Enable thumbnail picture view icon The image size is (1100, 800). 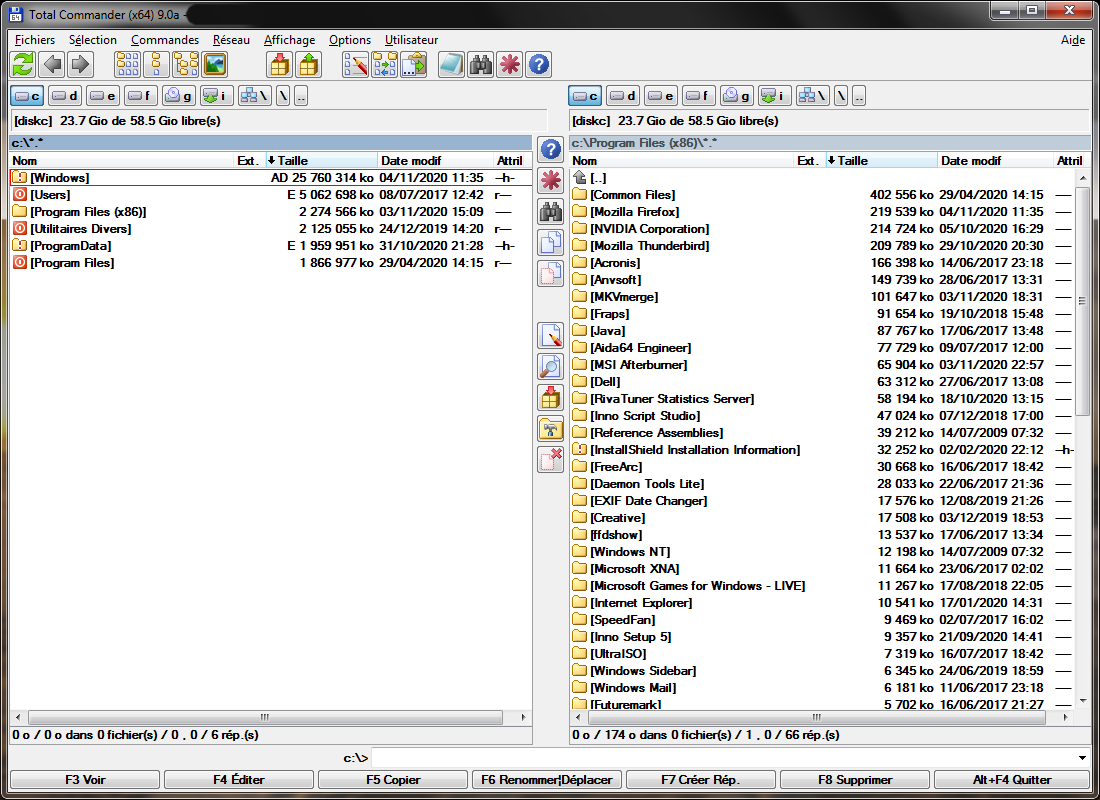[215, 65]
